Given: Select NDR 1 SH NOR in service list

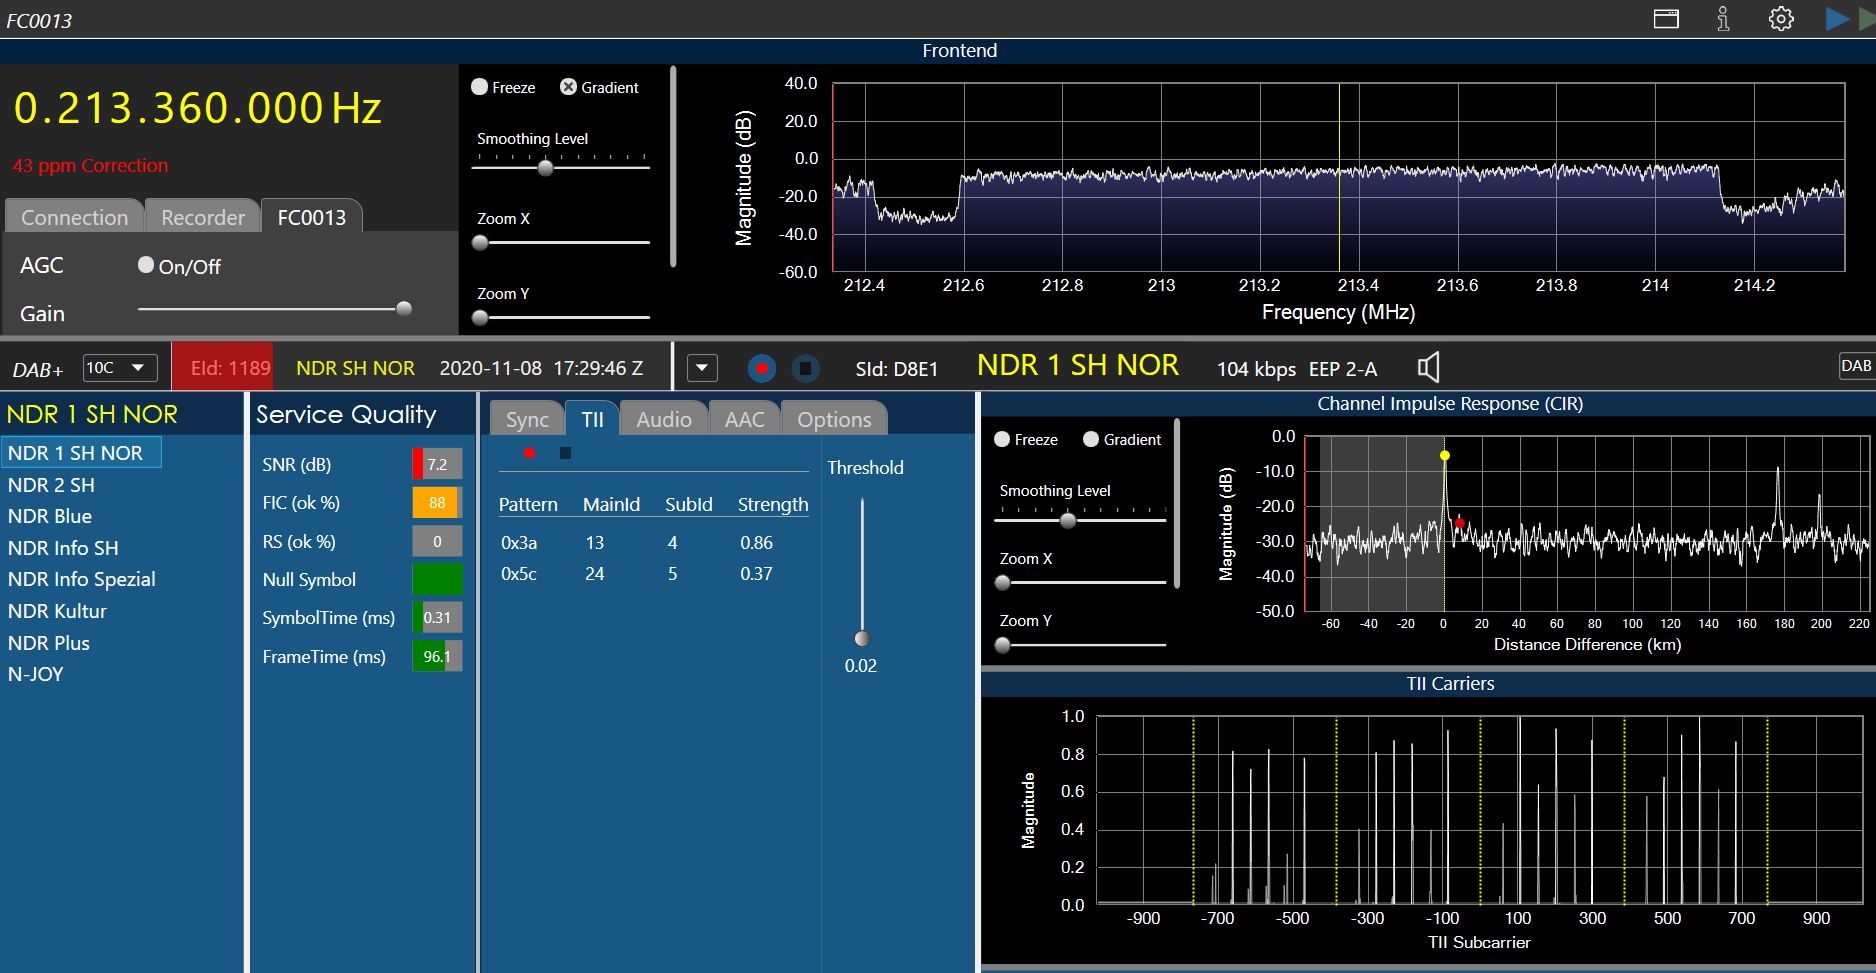Looking at the screenshot, I should [x=81, y=453].
